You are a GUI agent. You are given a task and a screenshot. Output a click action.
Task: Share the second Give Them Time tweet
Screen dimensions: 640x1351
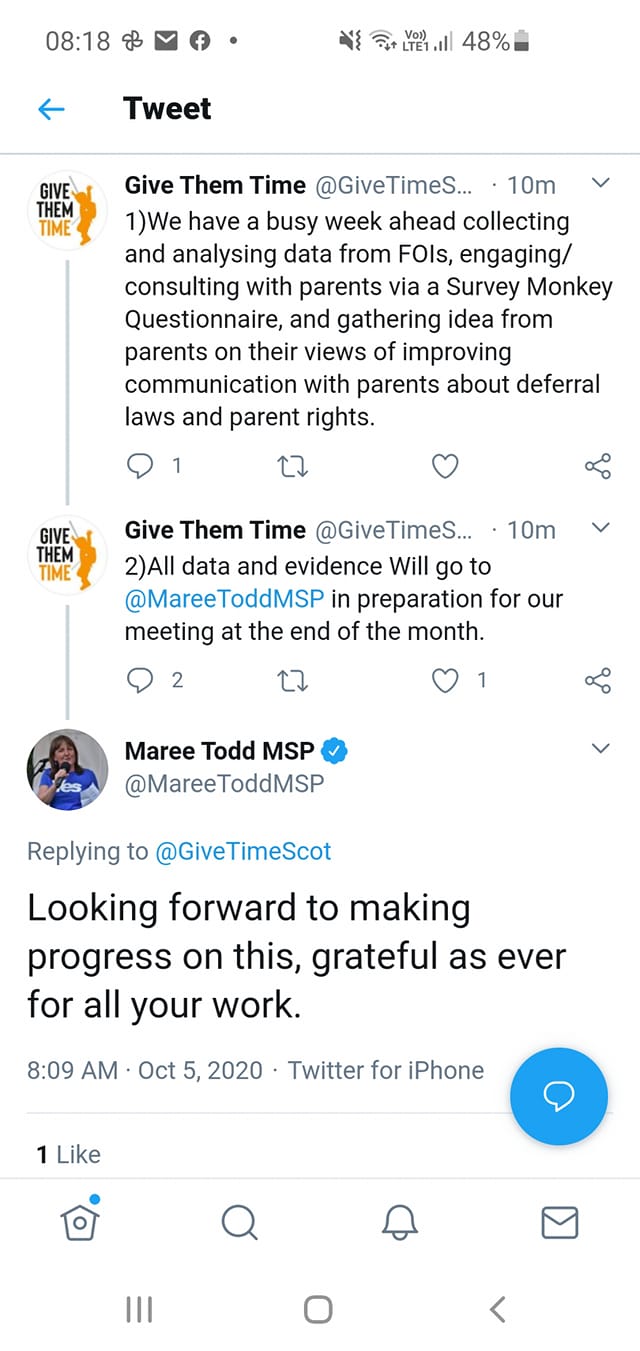click(x=597, y=681)
